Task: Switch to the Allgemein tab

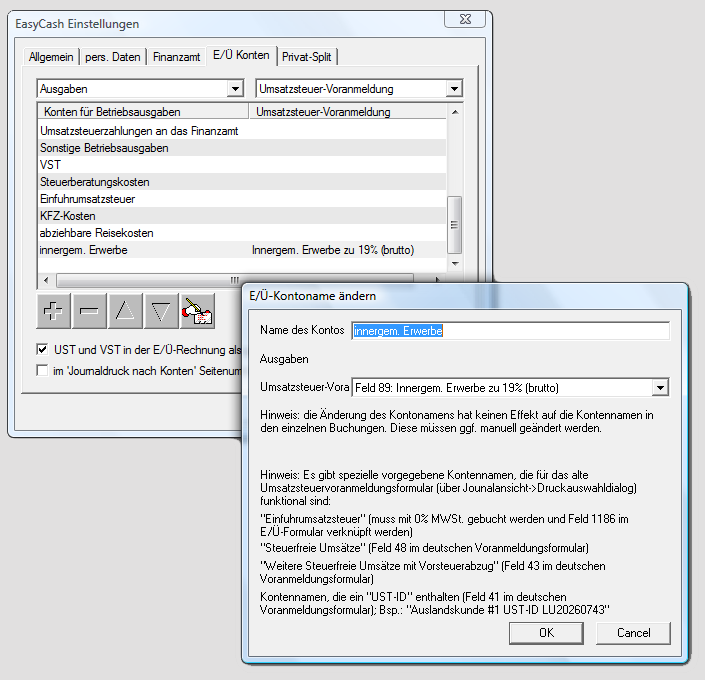Action: (51, 57)
